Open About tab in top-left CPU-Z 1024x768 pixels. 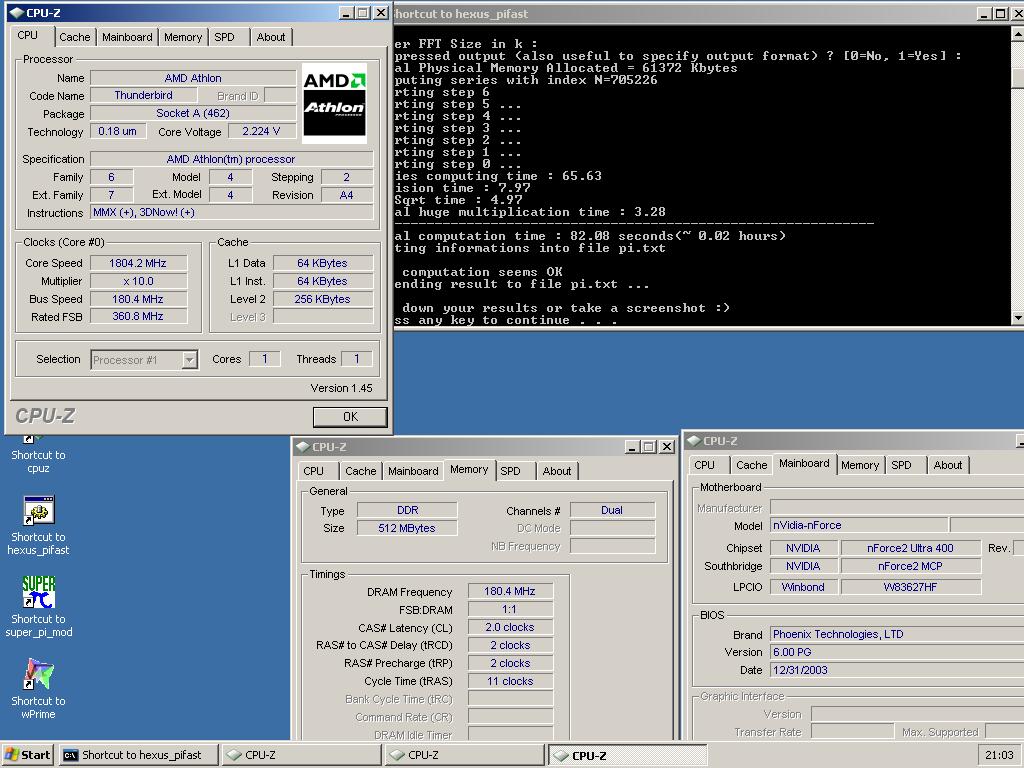(x=270, y=37)
